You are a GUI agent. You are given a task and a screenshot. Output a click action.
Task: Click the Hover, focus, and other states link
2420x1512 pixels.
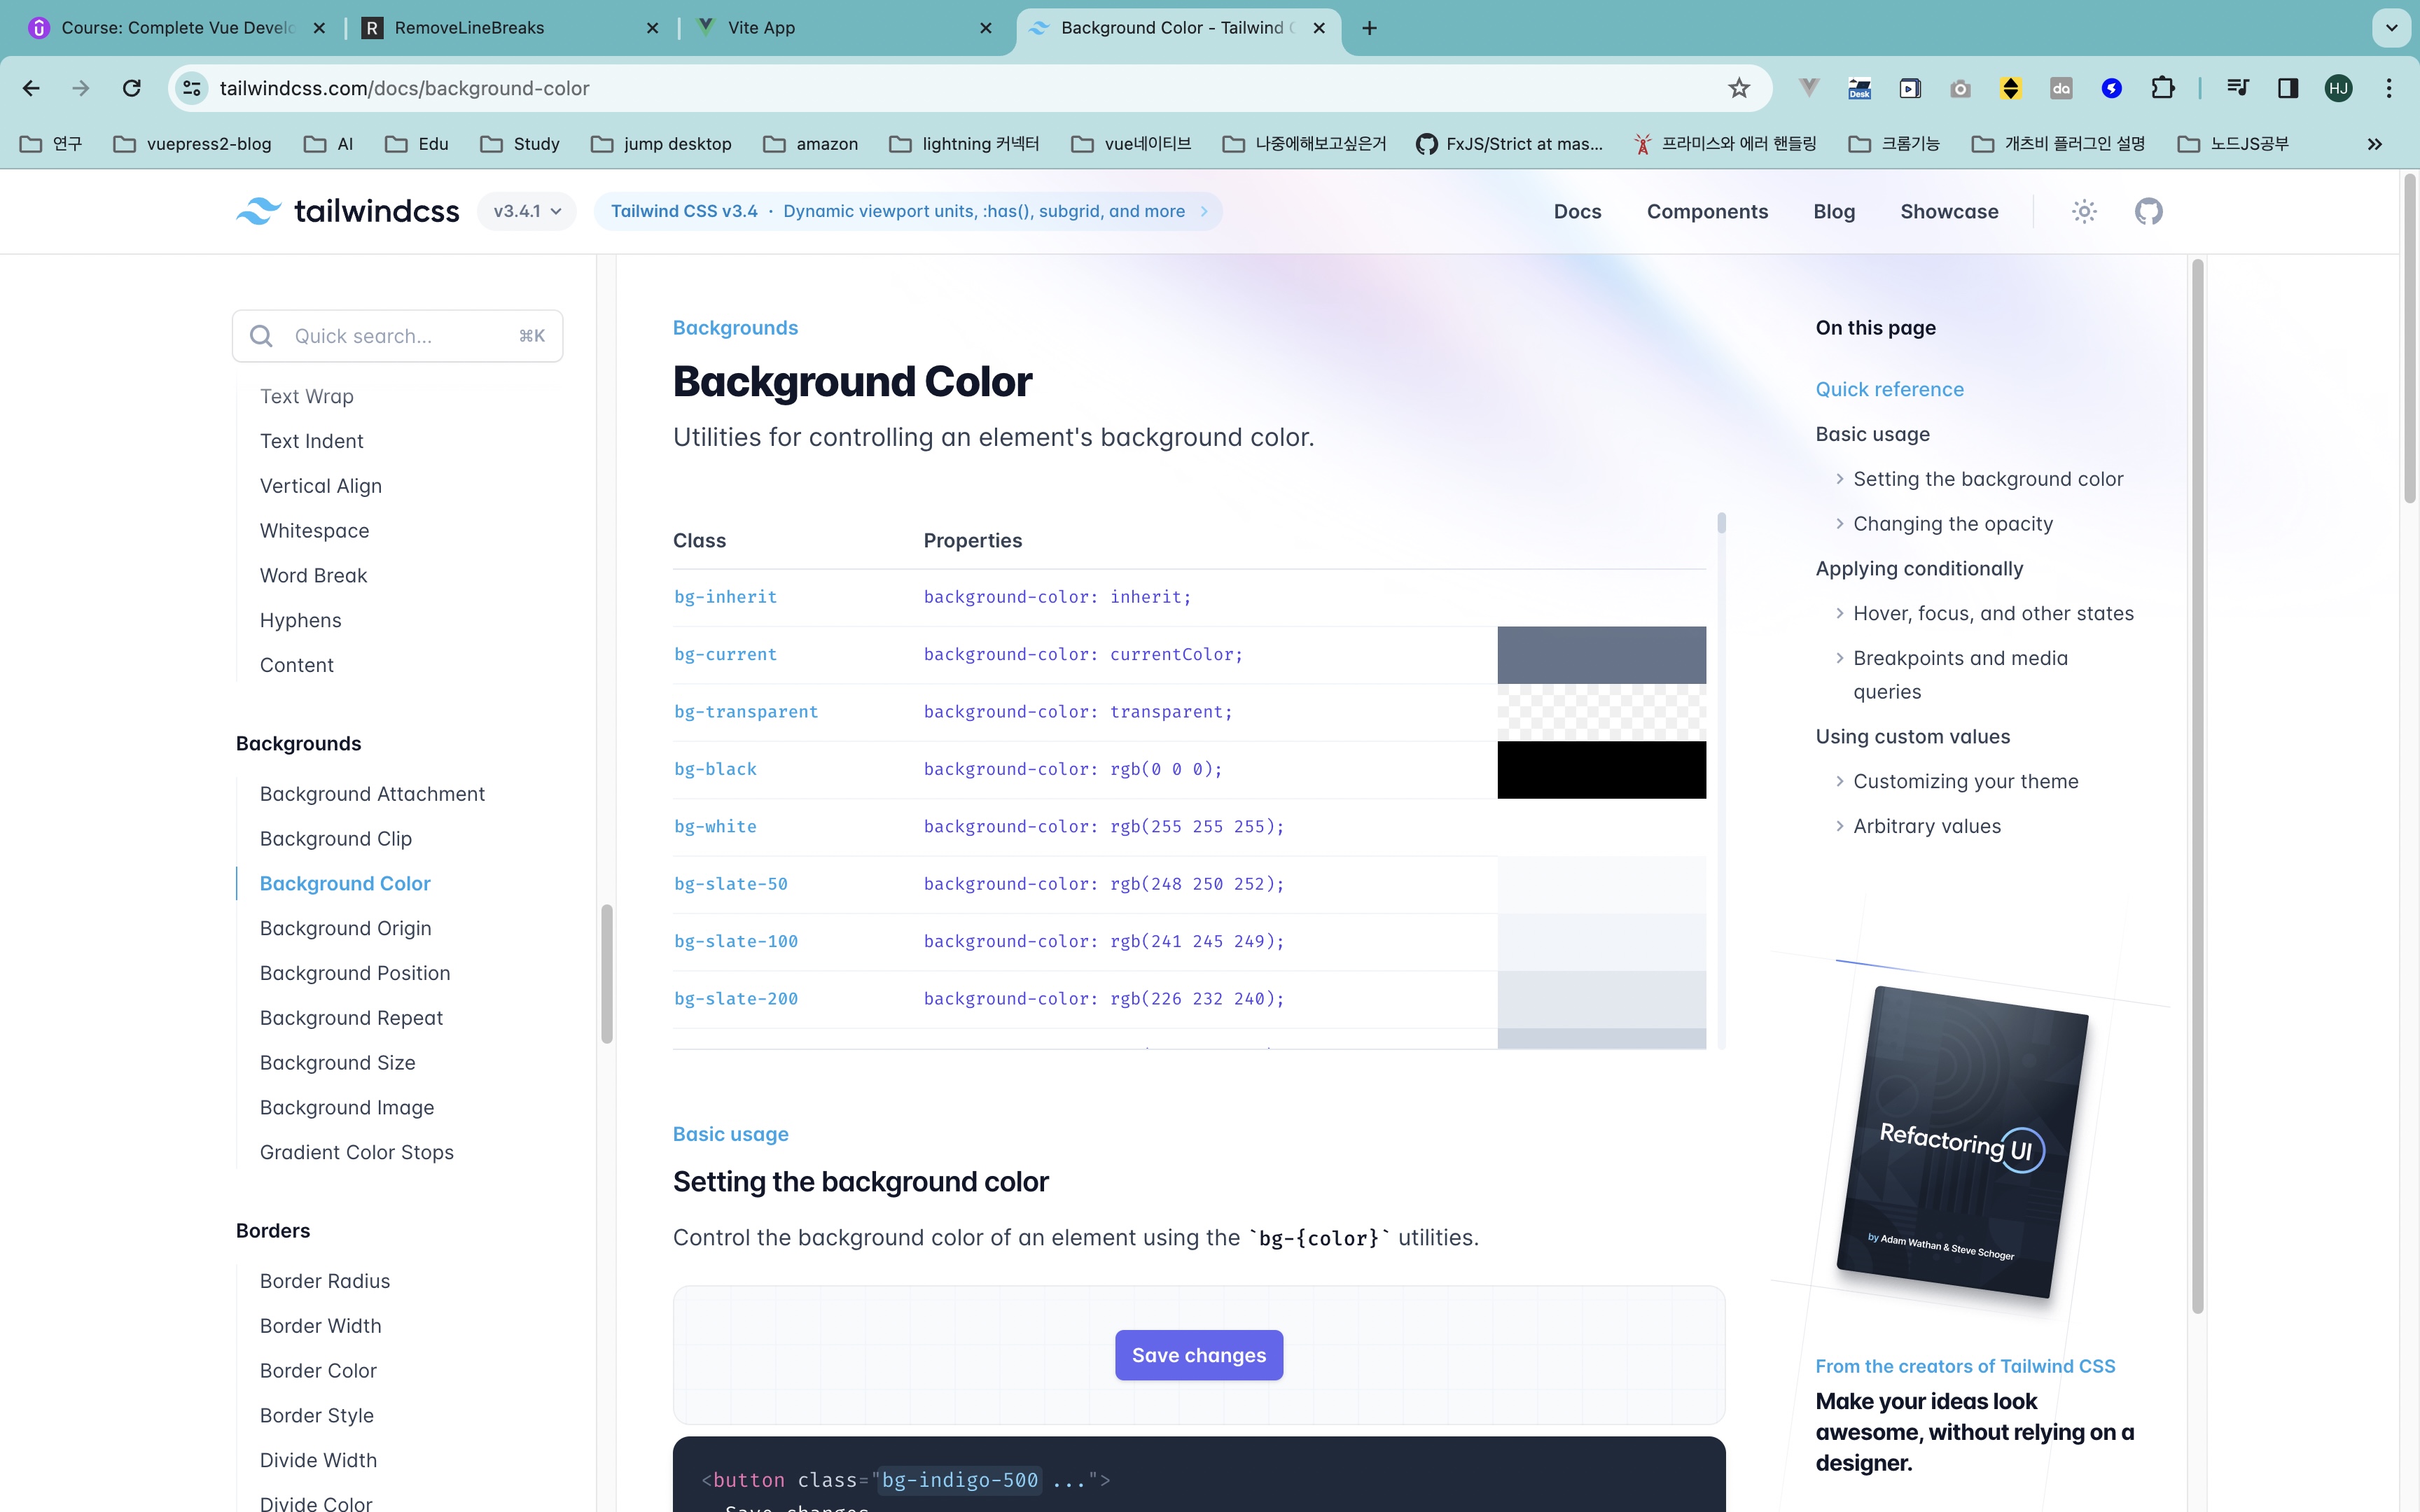(x=1993, y=613)
